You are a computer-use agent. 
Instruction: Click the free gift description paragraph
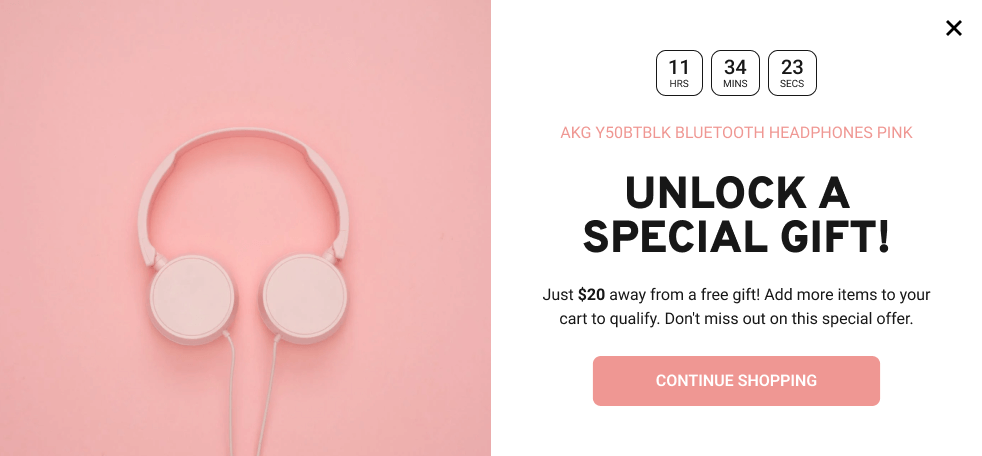pyautogui.click(x=736, y=306)
